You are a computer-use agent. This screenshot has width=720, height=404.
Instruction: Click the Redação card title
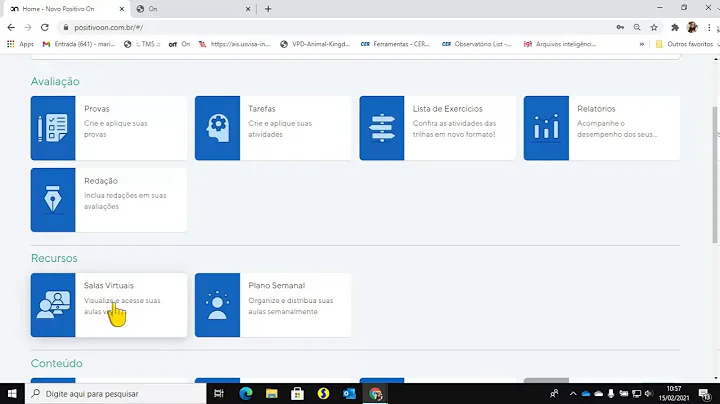click(x=101, y=181)
